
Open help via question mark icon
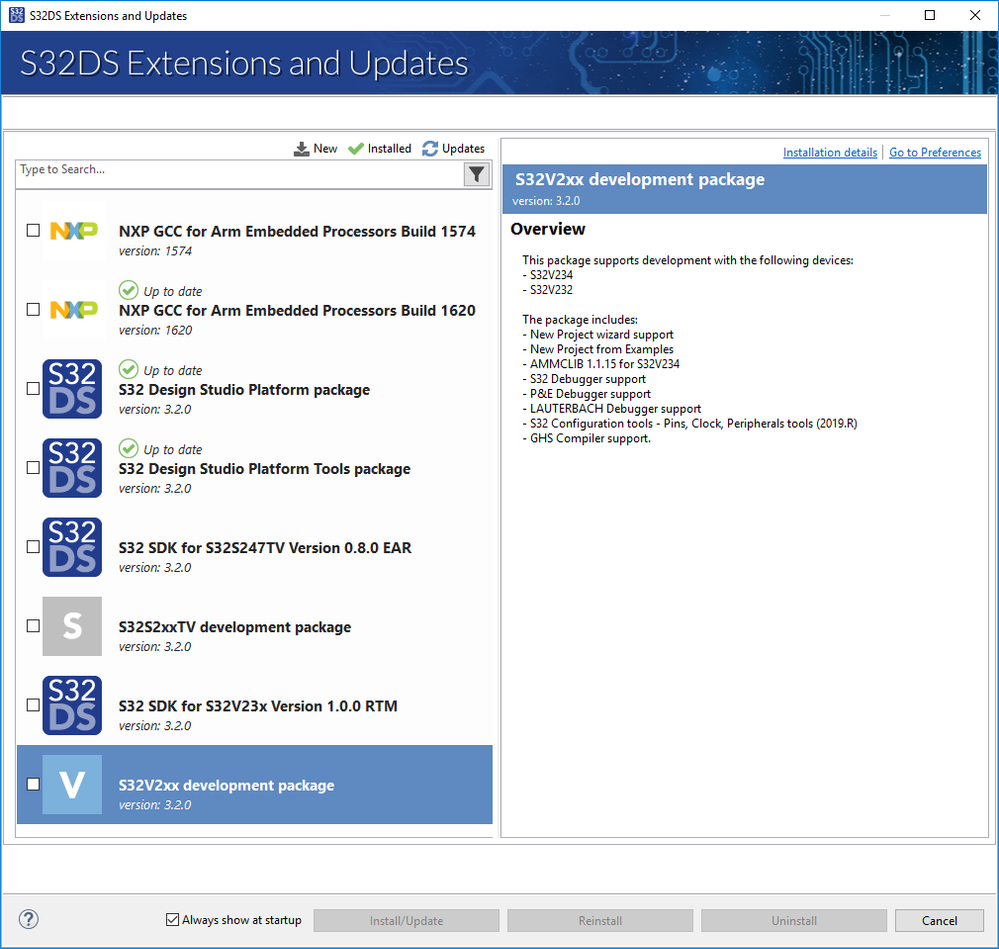point(29,919)
